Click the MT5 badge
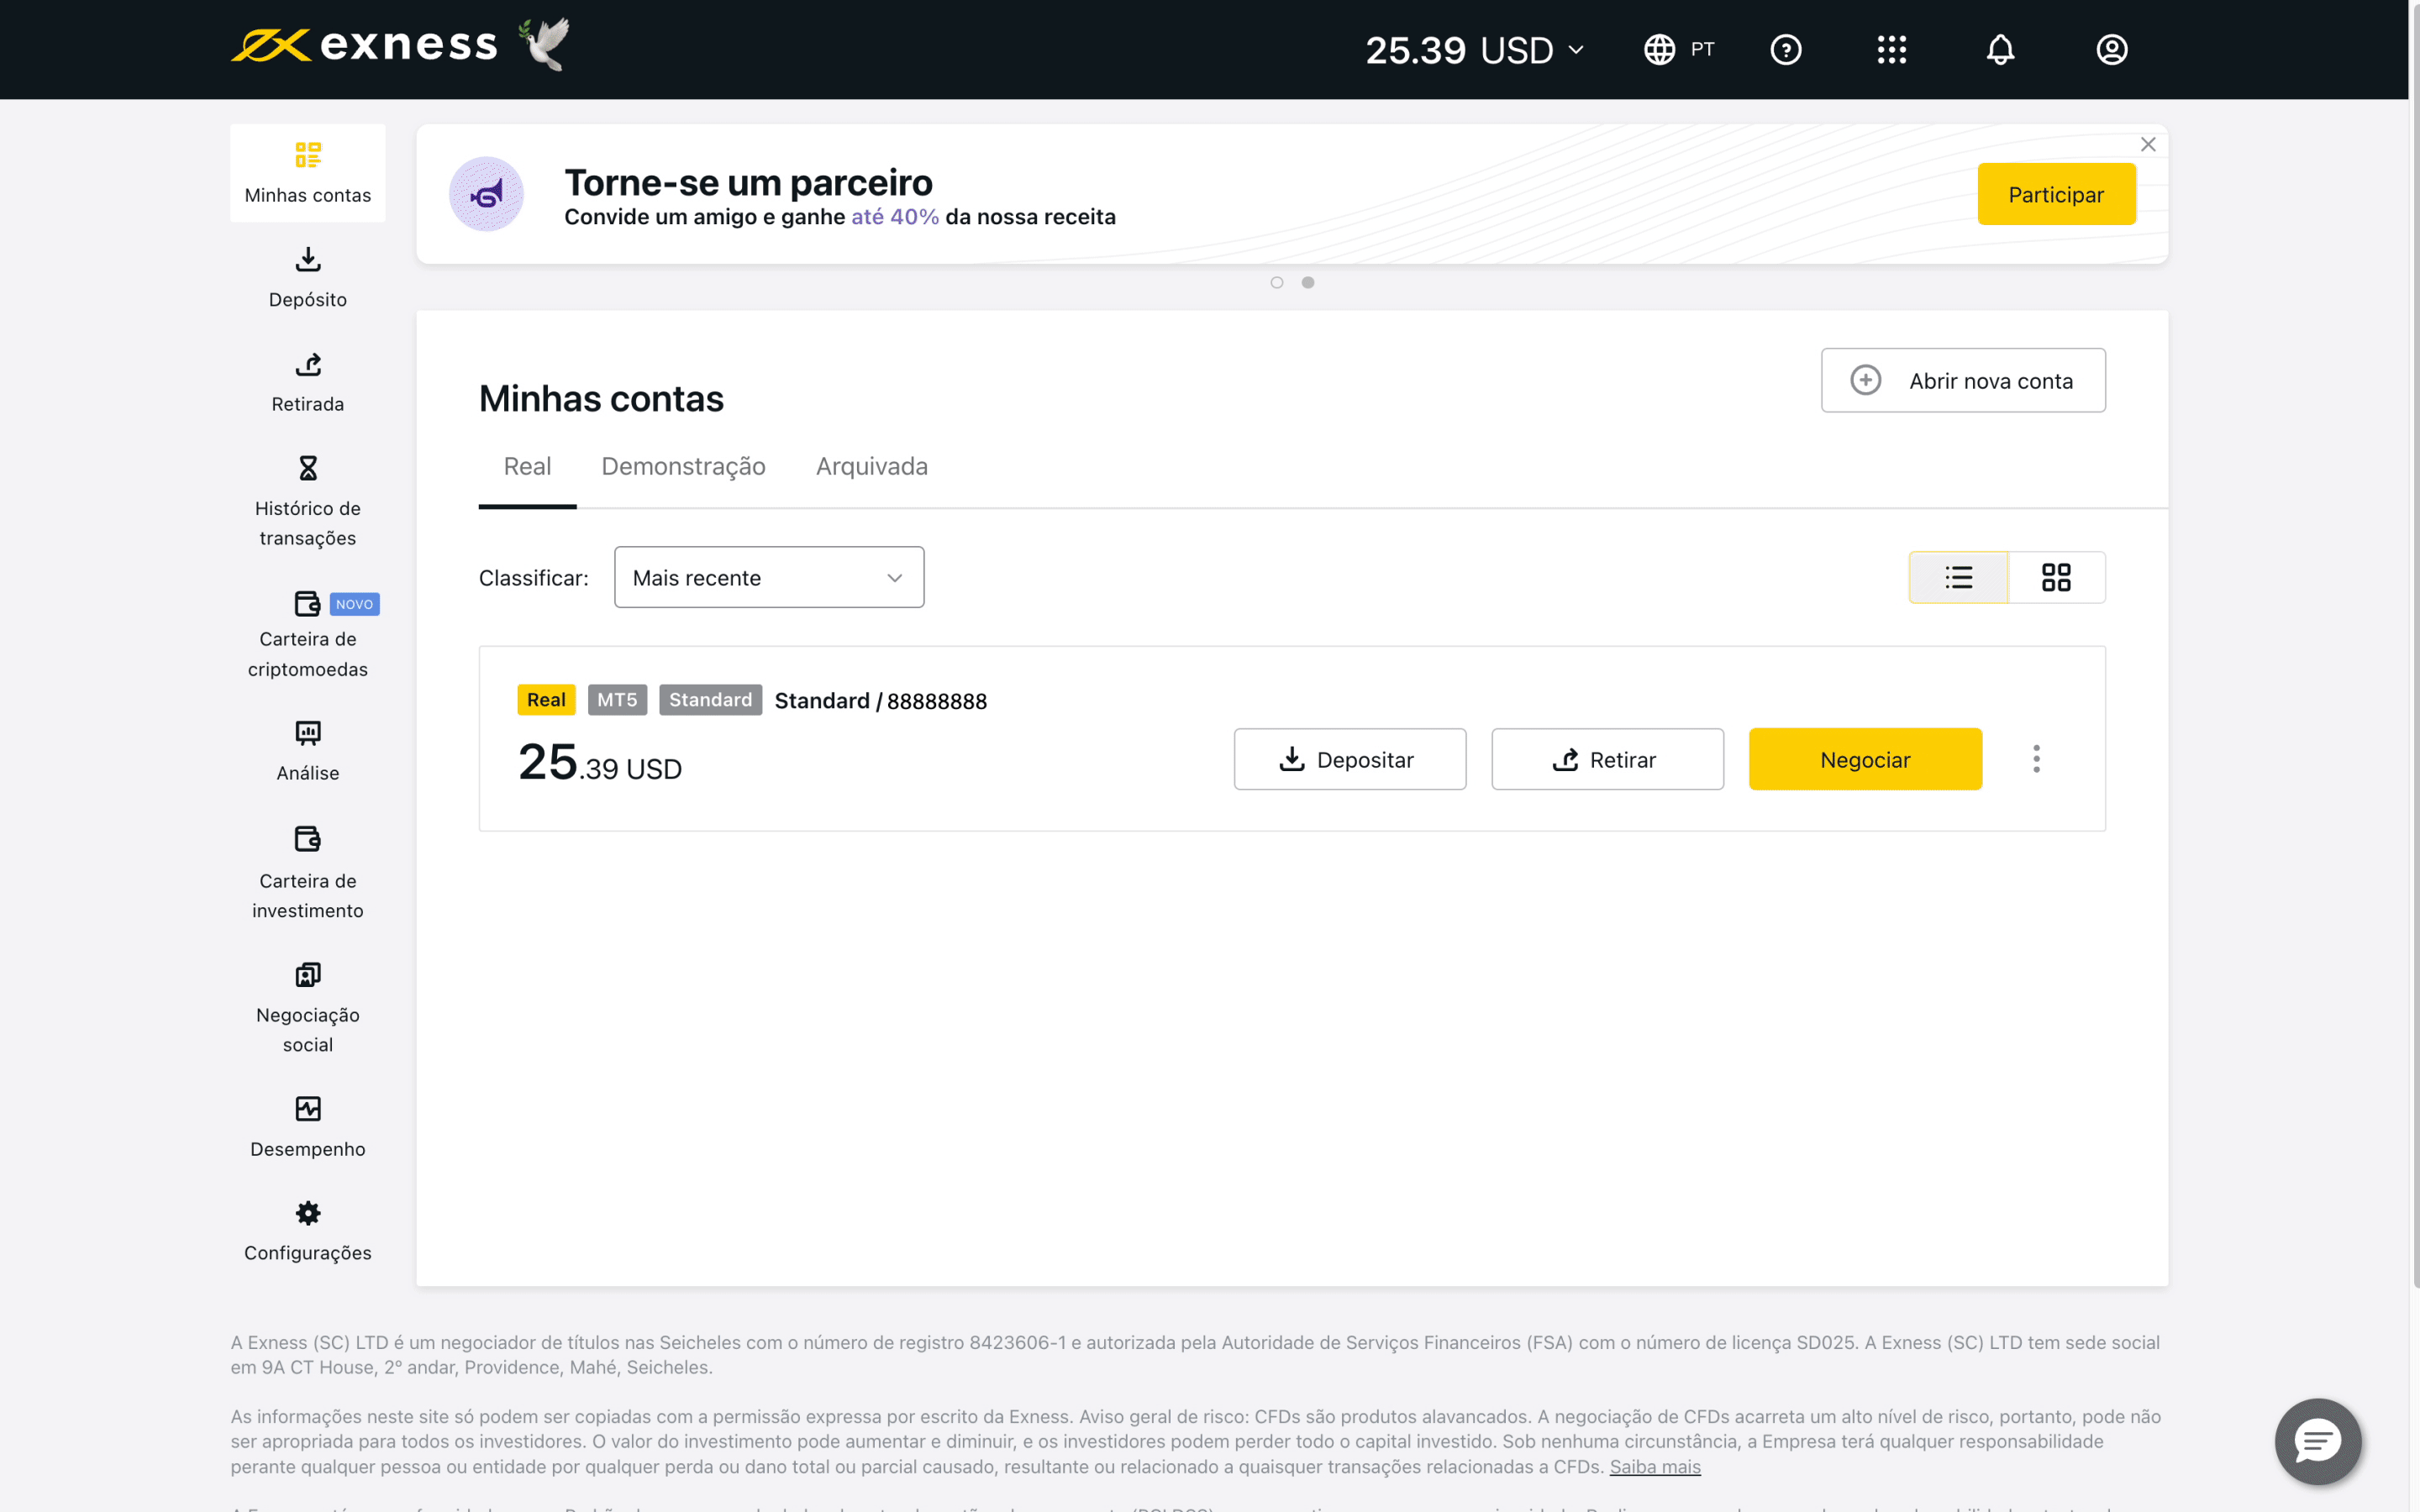The width and height of the screenshot is (2420, 1512). [x=617, y=700]
